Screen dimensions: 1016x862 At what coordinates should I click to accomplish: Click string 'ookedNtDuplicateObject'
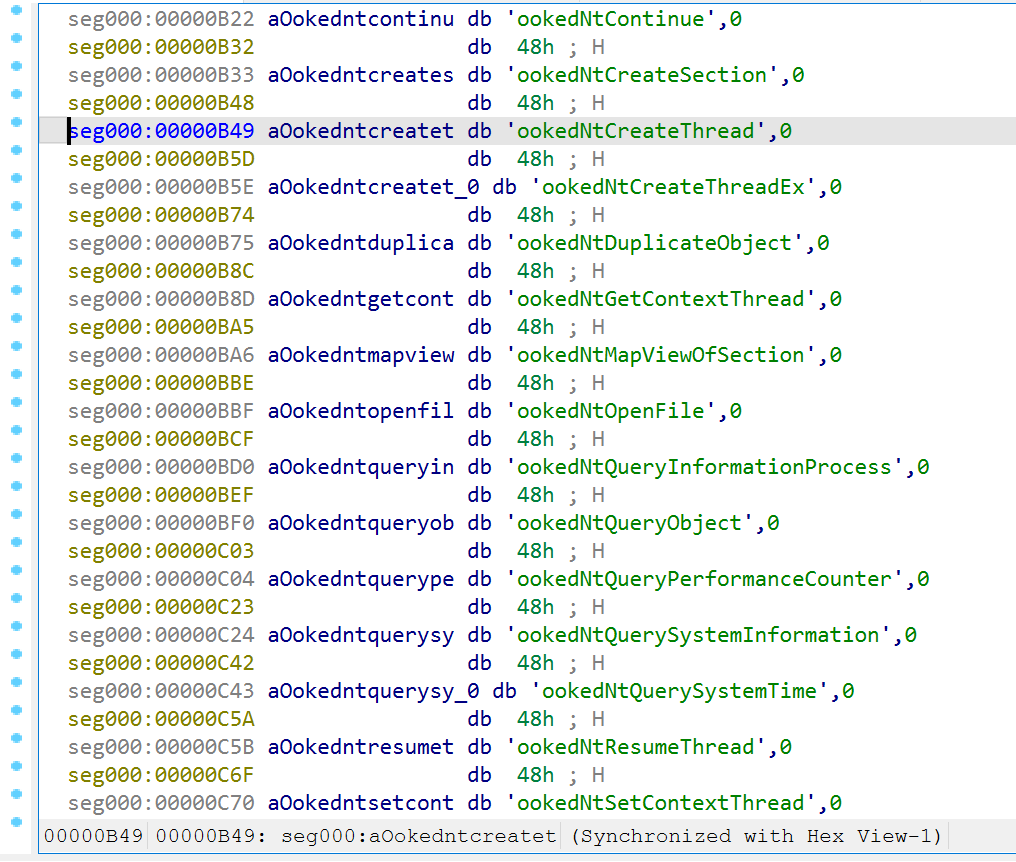[655, 243]
